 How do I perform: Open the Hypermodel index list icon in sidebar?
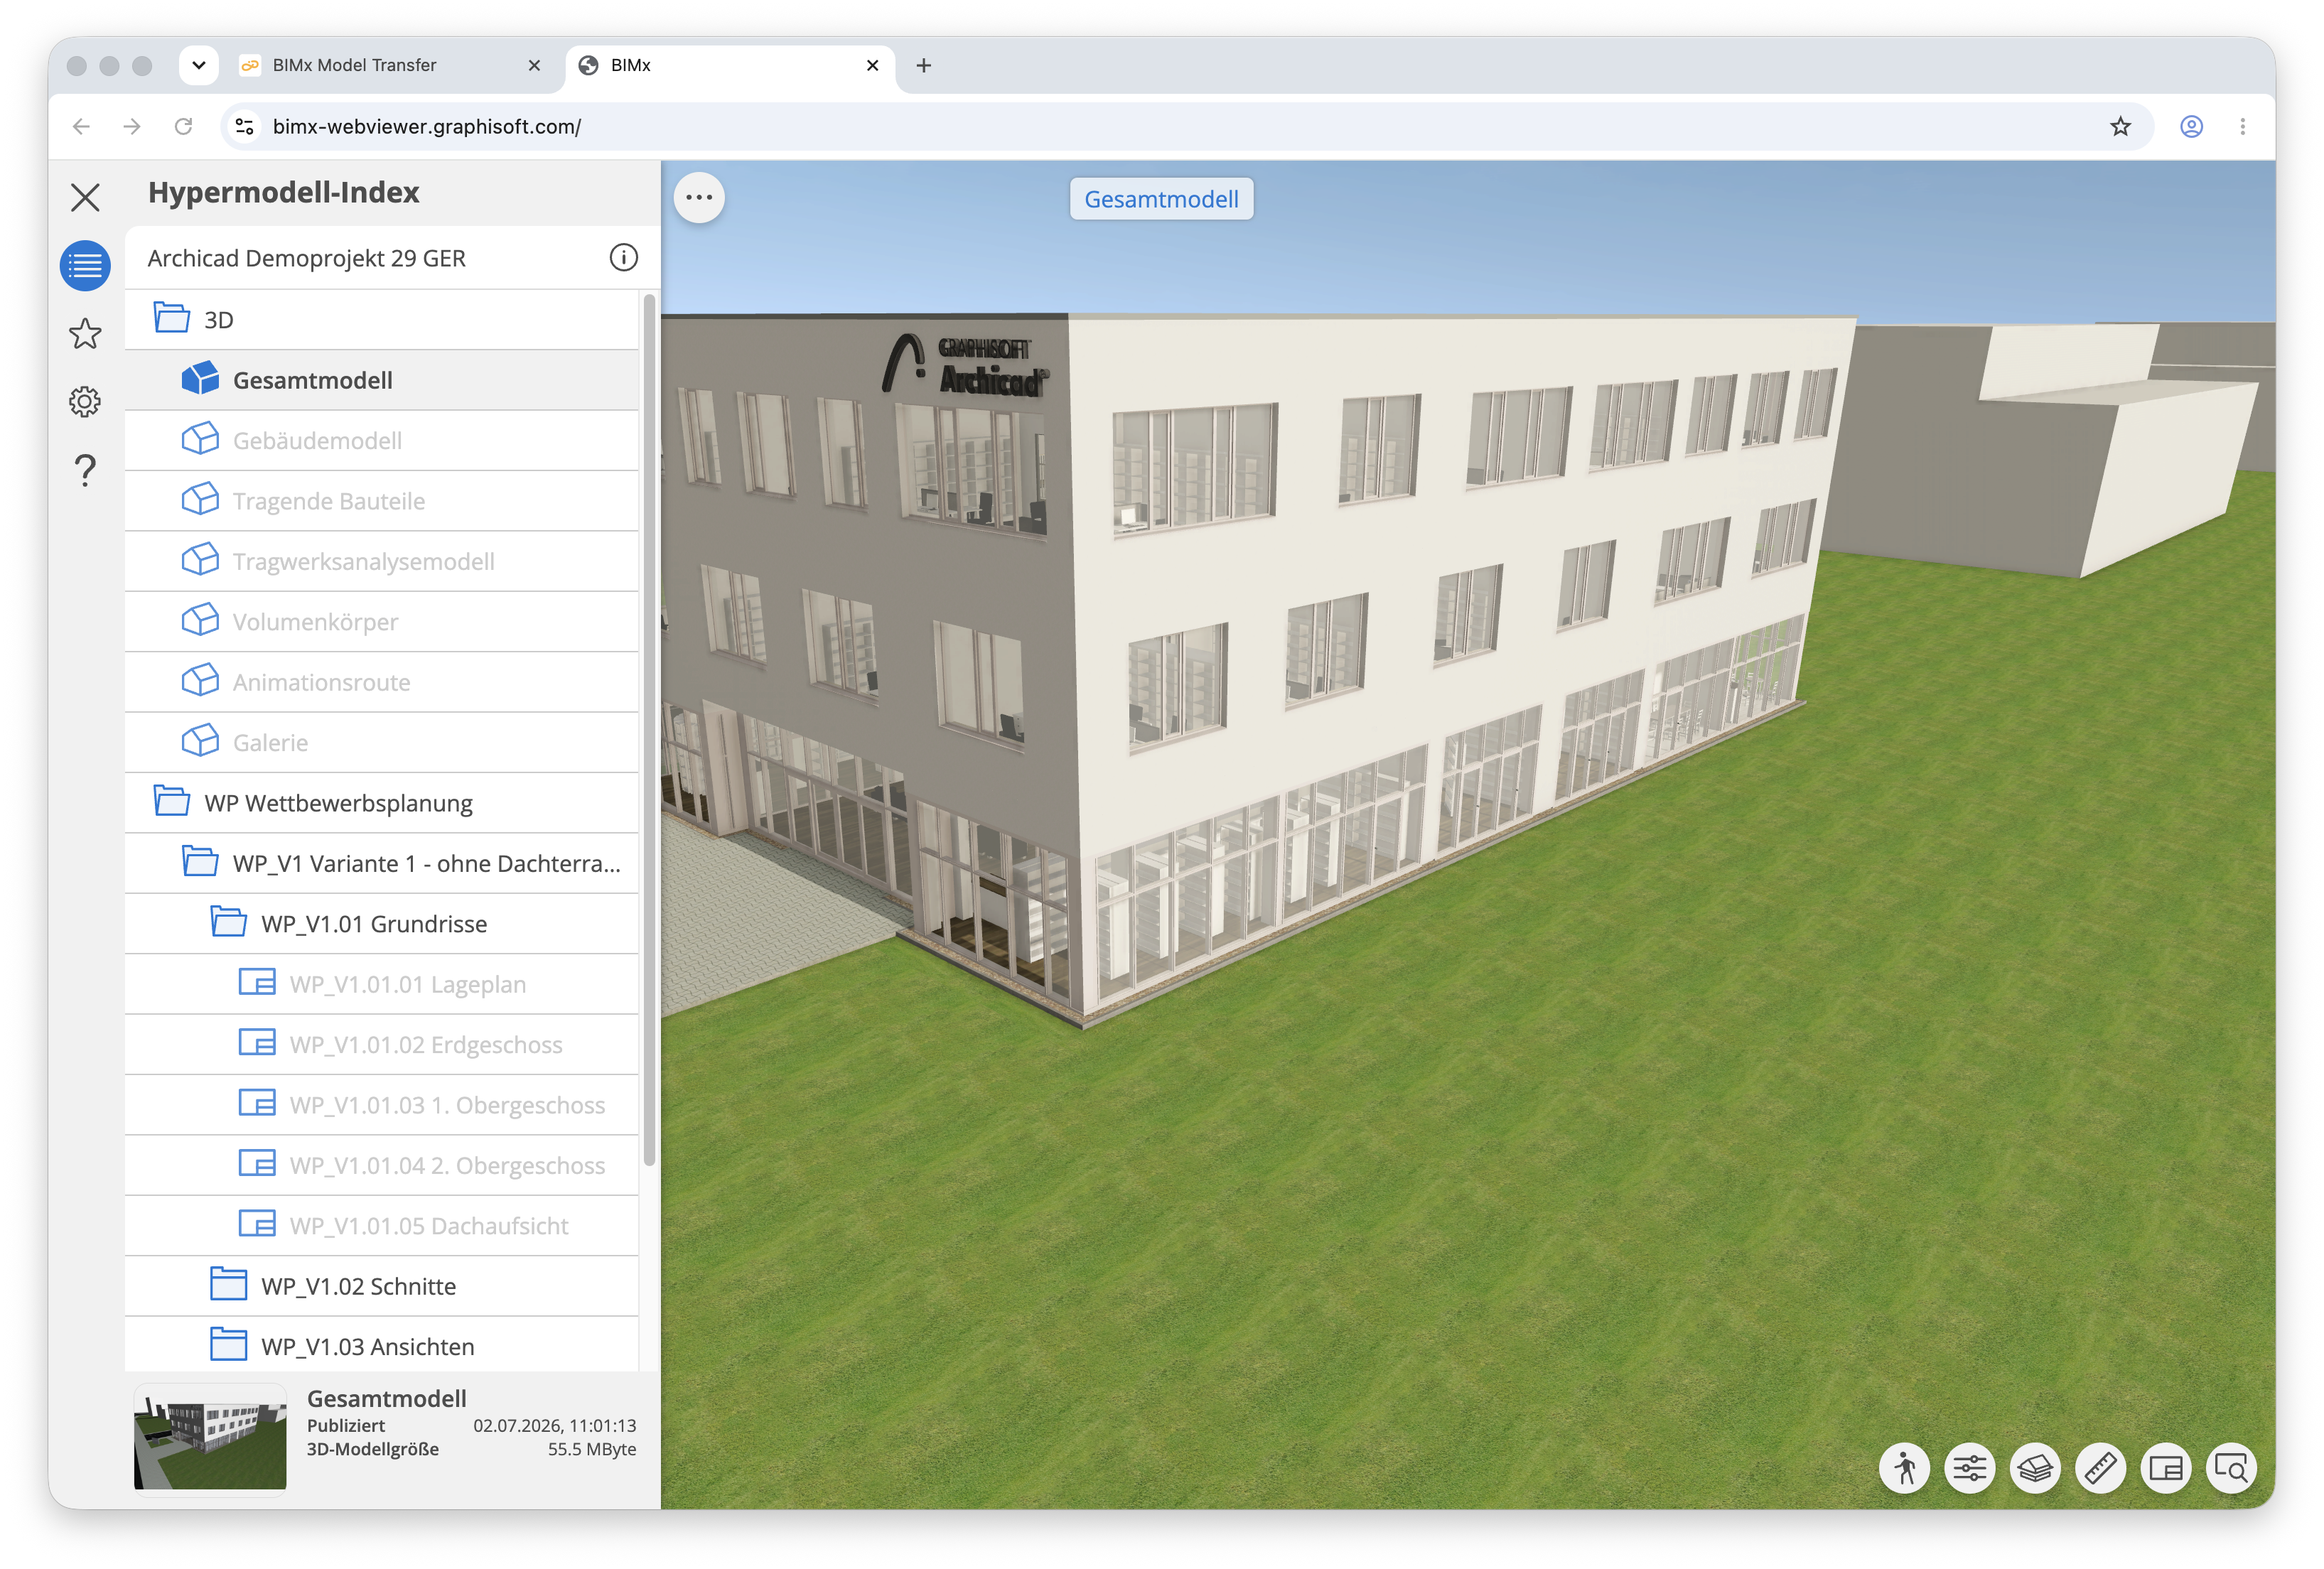[85, 266]
